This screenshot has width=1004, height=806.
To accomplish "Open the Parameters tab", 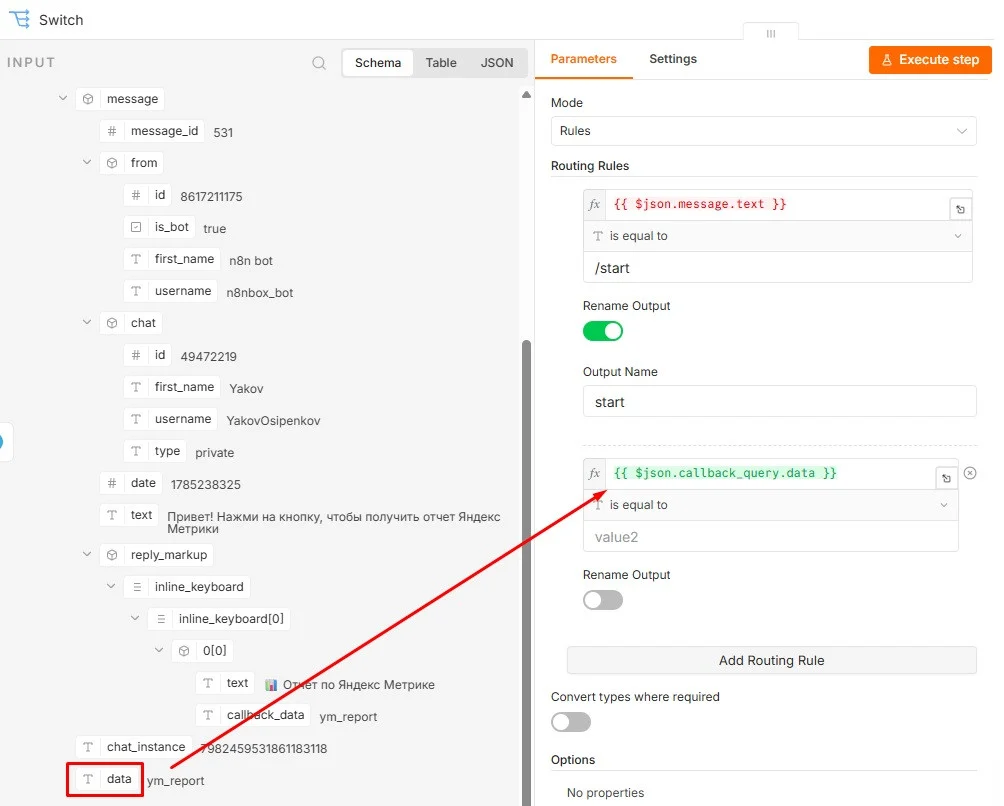I will 583,59.
